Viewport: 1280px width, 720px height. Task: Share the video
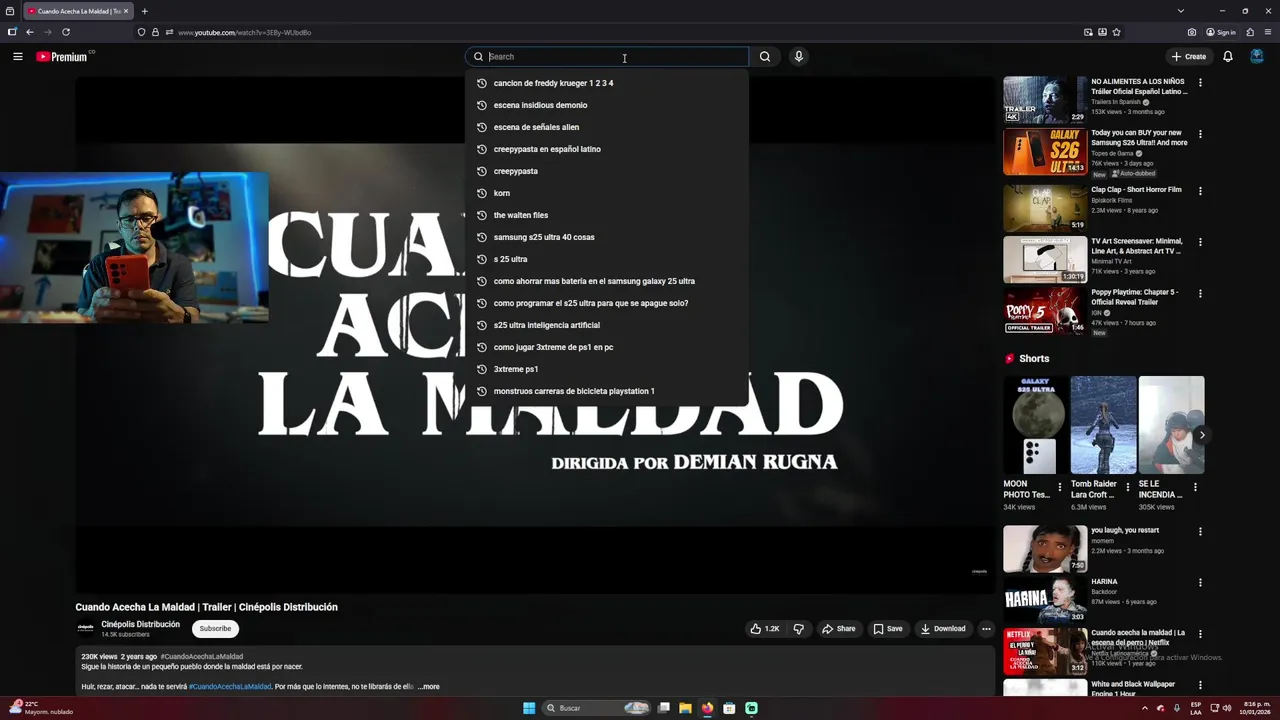pyautogui.click(x=839, y=629)
